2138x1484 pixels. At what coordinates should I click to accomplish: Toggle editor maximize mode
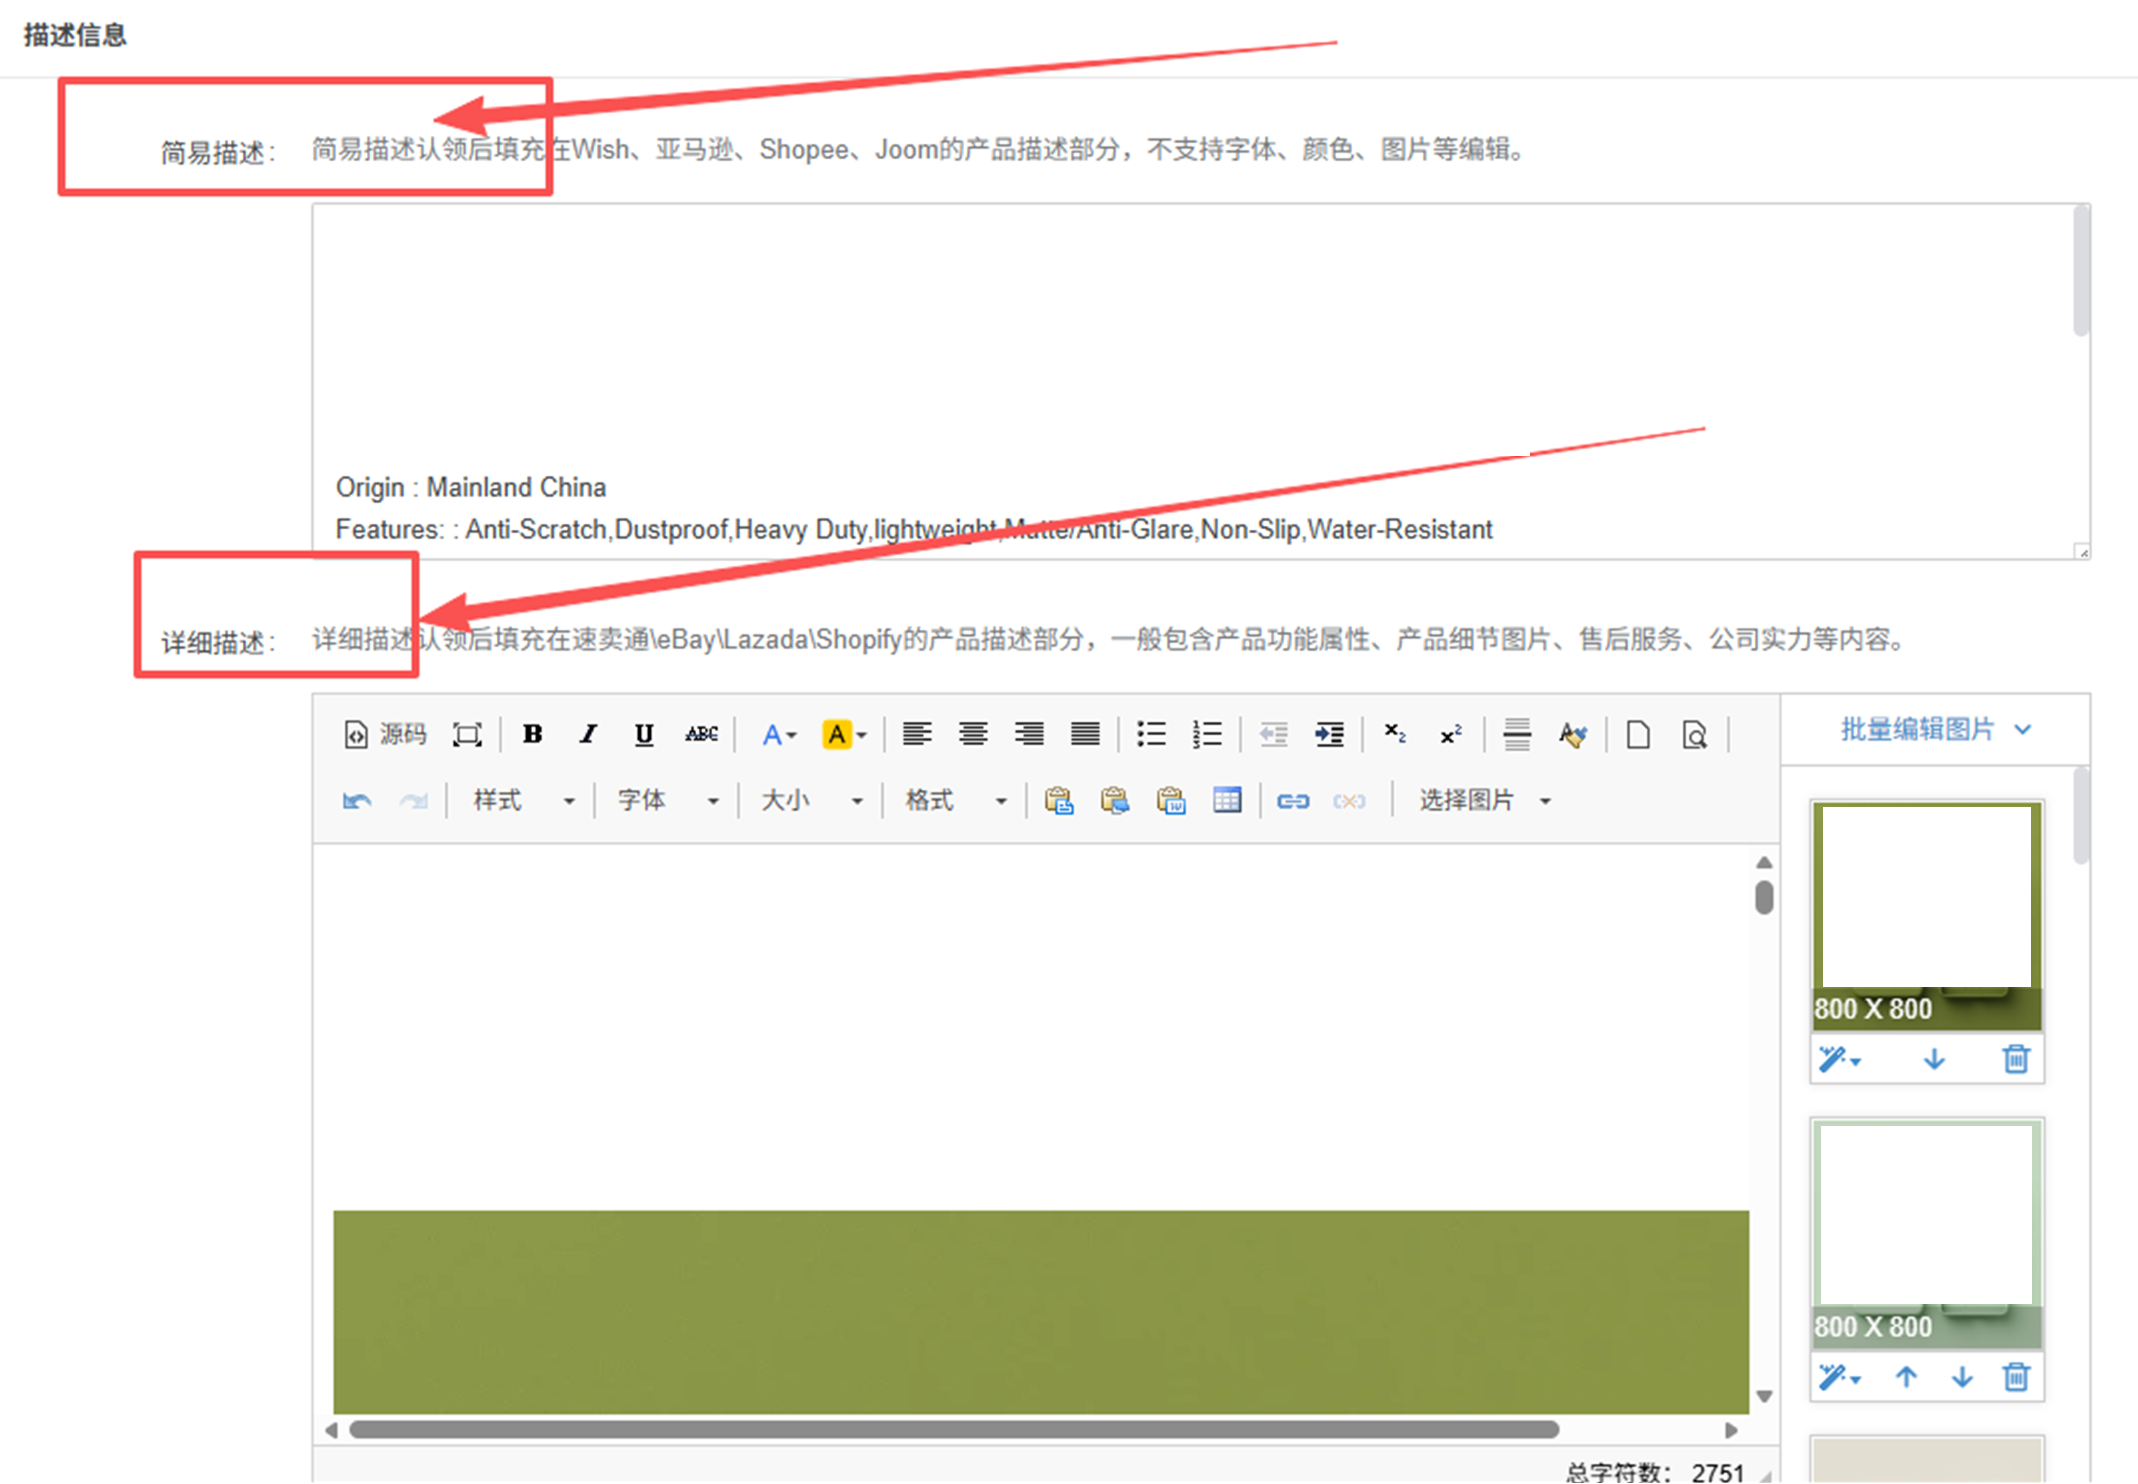point(467,735)
